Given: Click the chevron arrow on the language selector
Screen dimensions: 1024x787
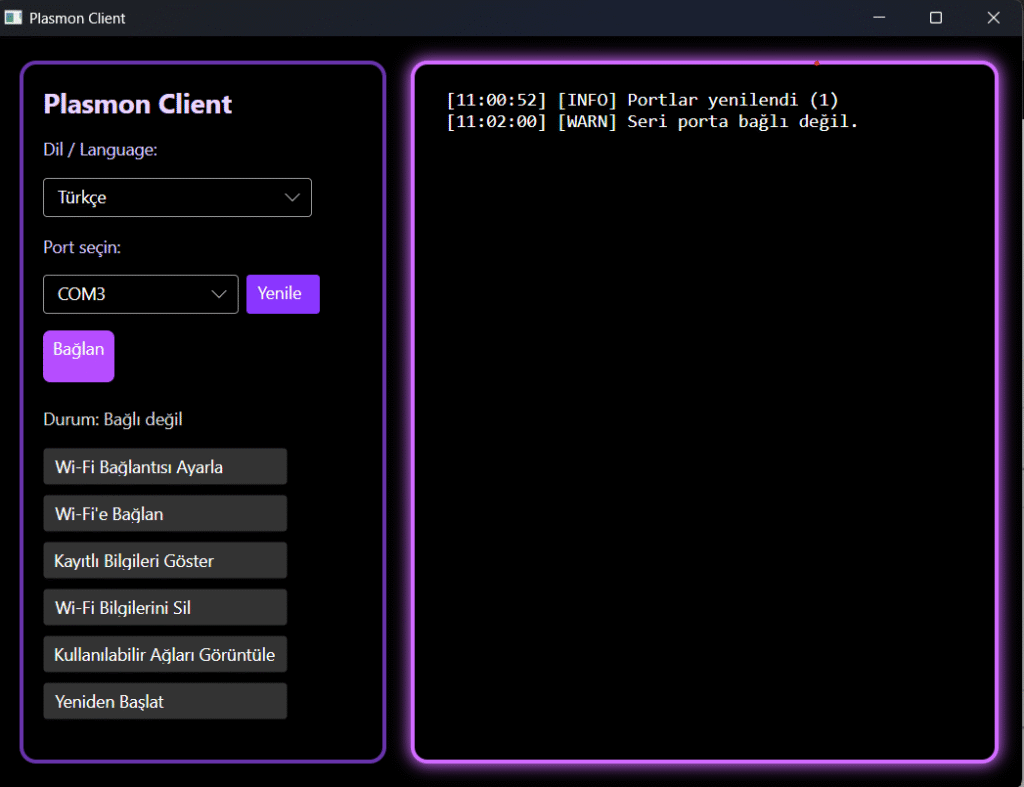Looking at the screenshot, I should 293,197.
